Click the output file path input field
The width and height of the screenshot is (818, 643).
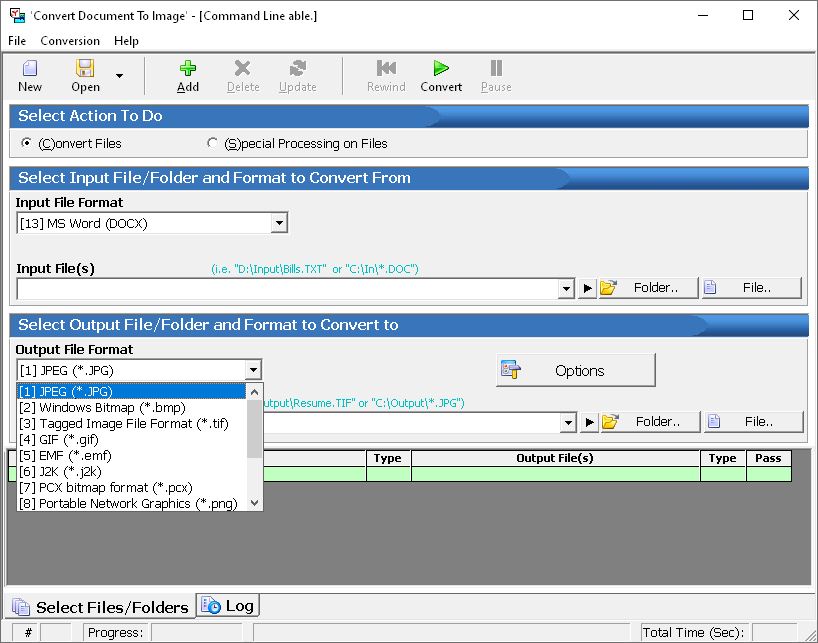click(412, 422)
